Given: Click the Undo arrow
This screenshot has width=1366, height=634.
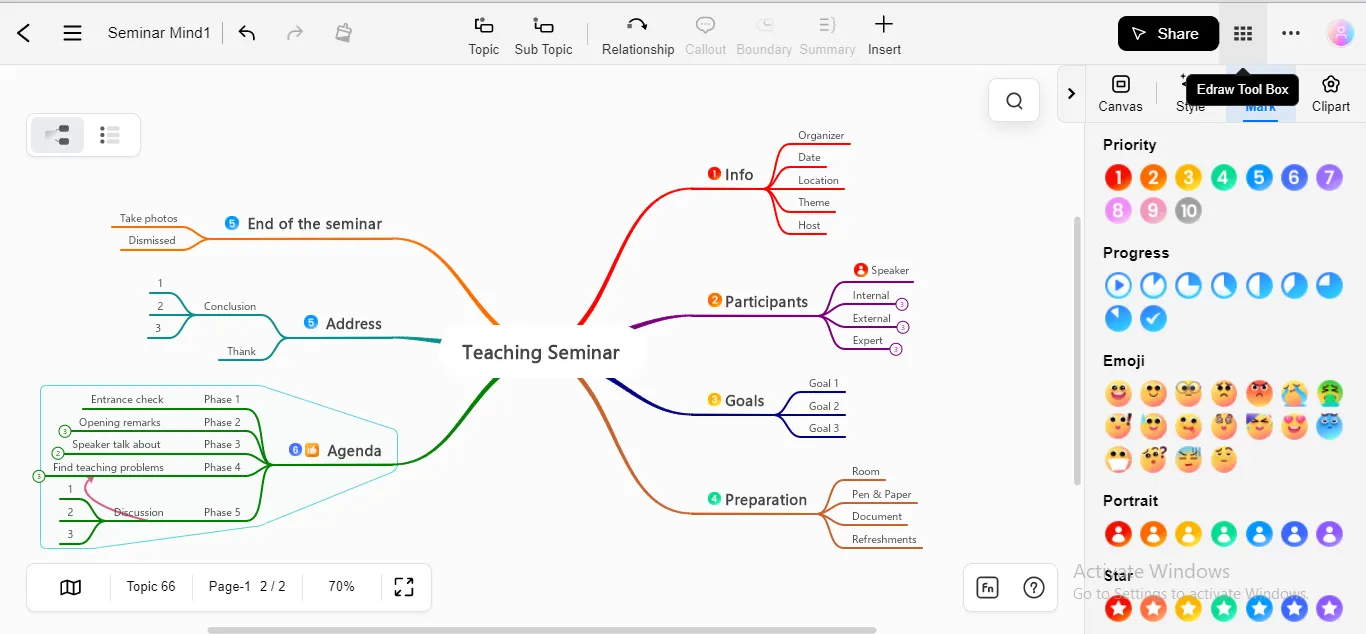Looking at the screenshot, I should [247, 33].
